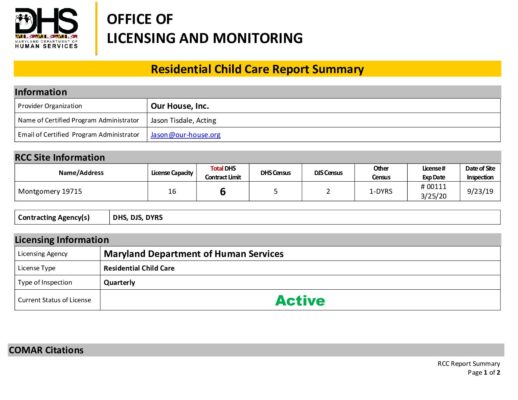Click the 'Type of Inspection' label
The height and width of the screenshot is (400, 518).
pos(45,282)
